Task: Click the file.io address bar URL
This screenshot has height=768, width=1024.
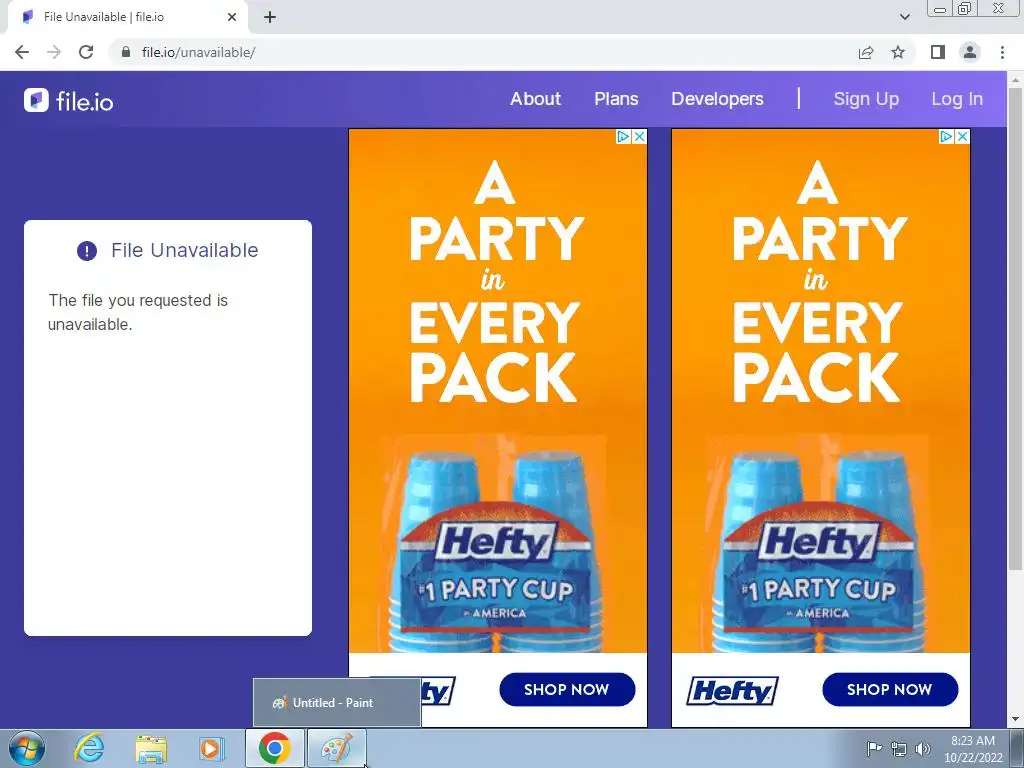Action: tap(199, 52)
